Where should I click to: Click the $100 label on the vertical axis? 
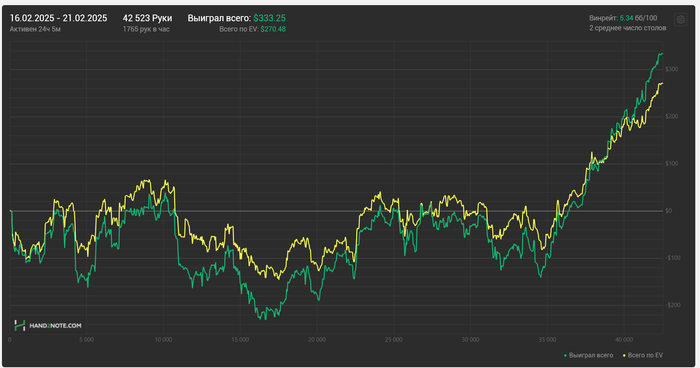pos(671,163)
